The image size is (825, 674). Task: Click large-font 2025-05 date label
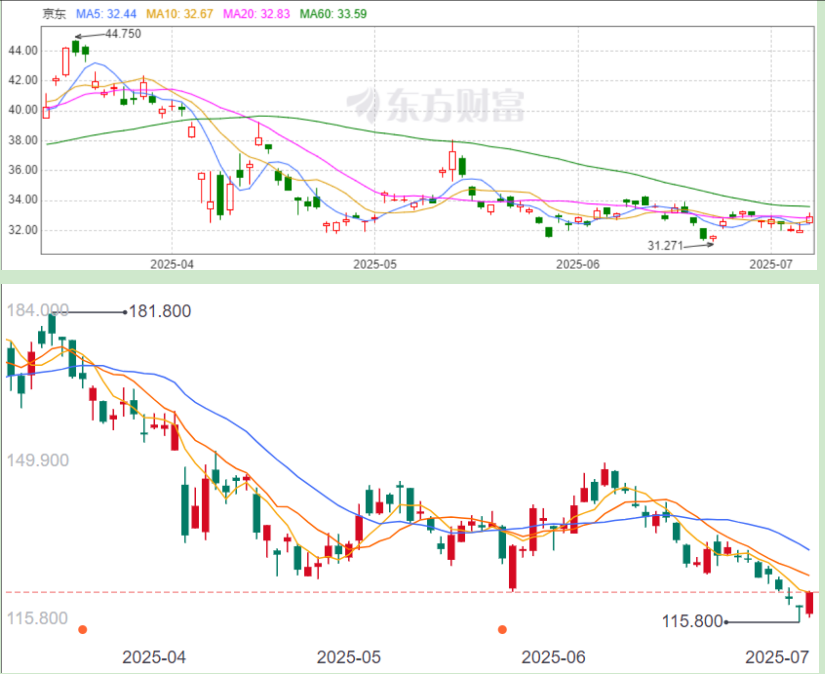click(349, 657)
